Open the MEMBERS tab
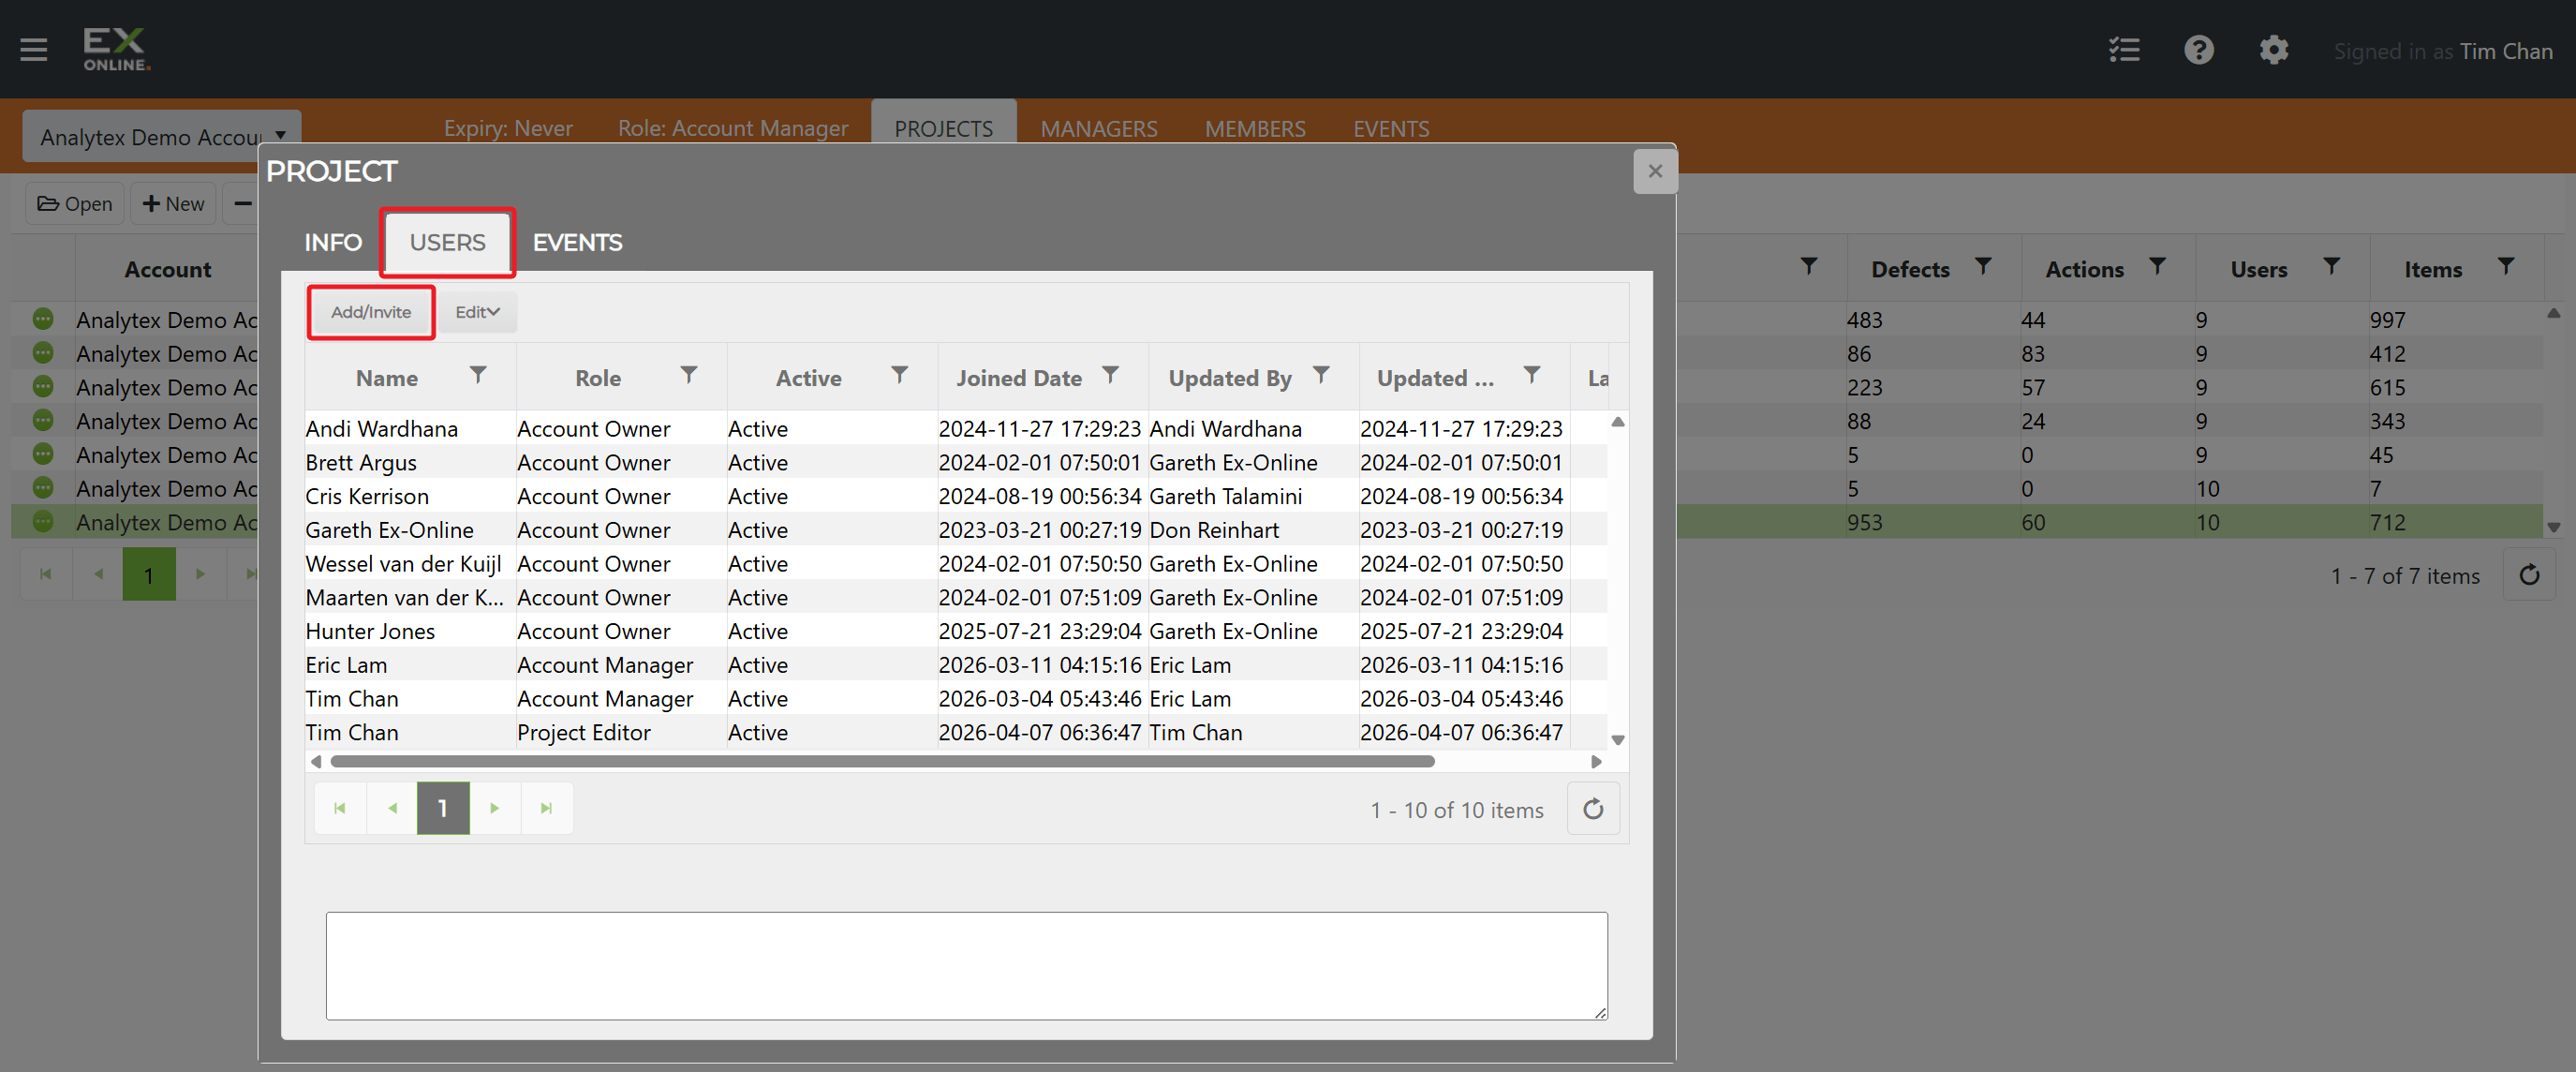 pos(1255,129)
